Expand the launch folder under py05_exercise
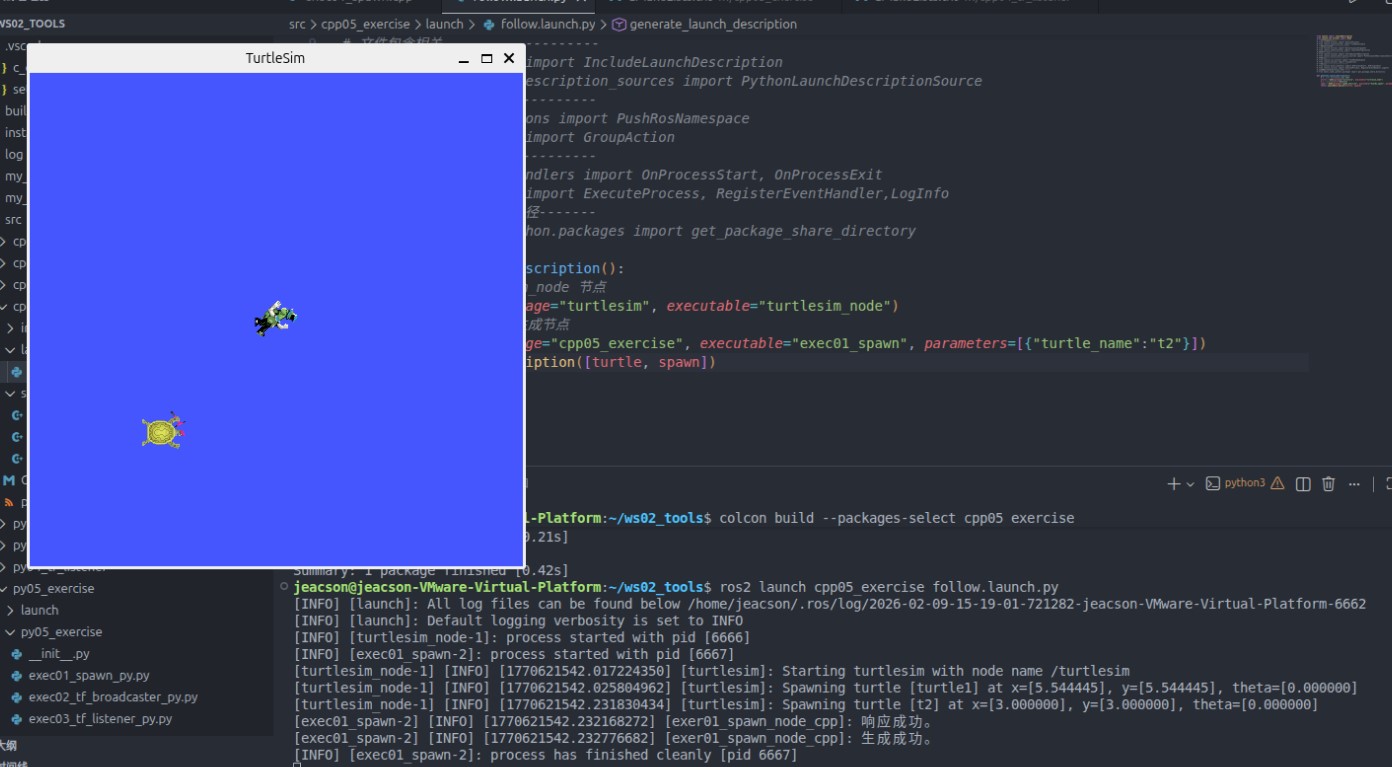Image resolution: width=1392 pixels, height=767 pixels. [39, 610]
